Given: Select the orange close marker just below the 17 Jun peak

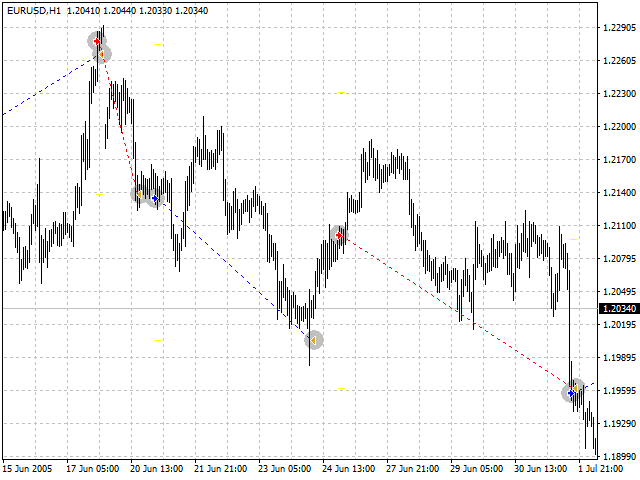Looking at the screenshot, I should [101, 54].
